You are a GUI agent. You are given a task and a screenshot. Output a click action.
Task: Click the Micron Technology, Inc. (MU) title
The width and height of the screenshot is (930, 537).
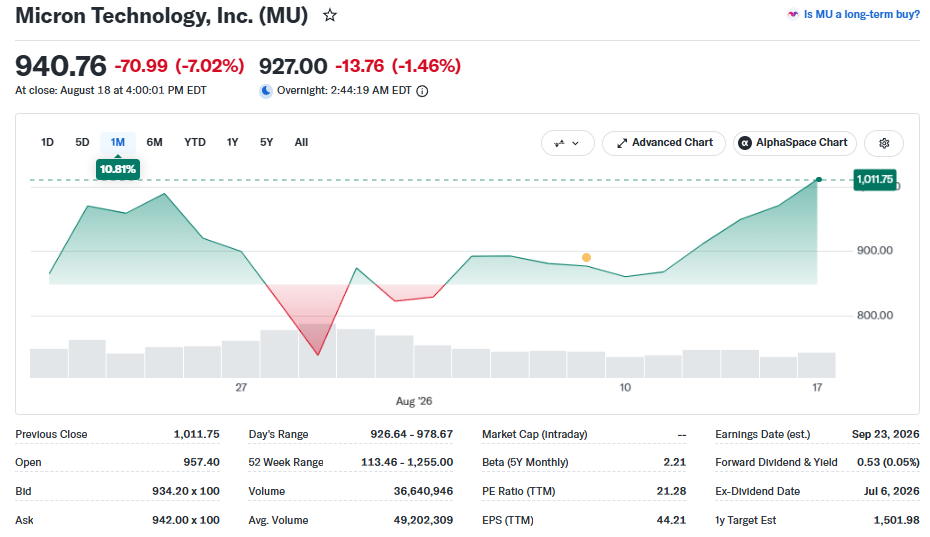point(161,15)
